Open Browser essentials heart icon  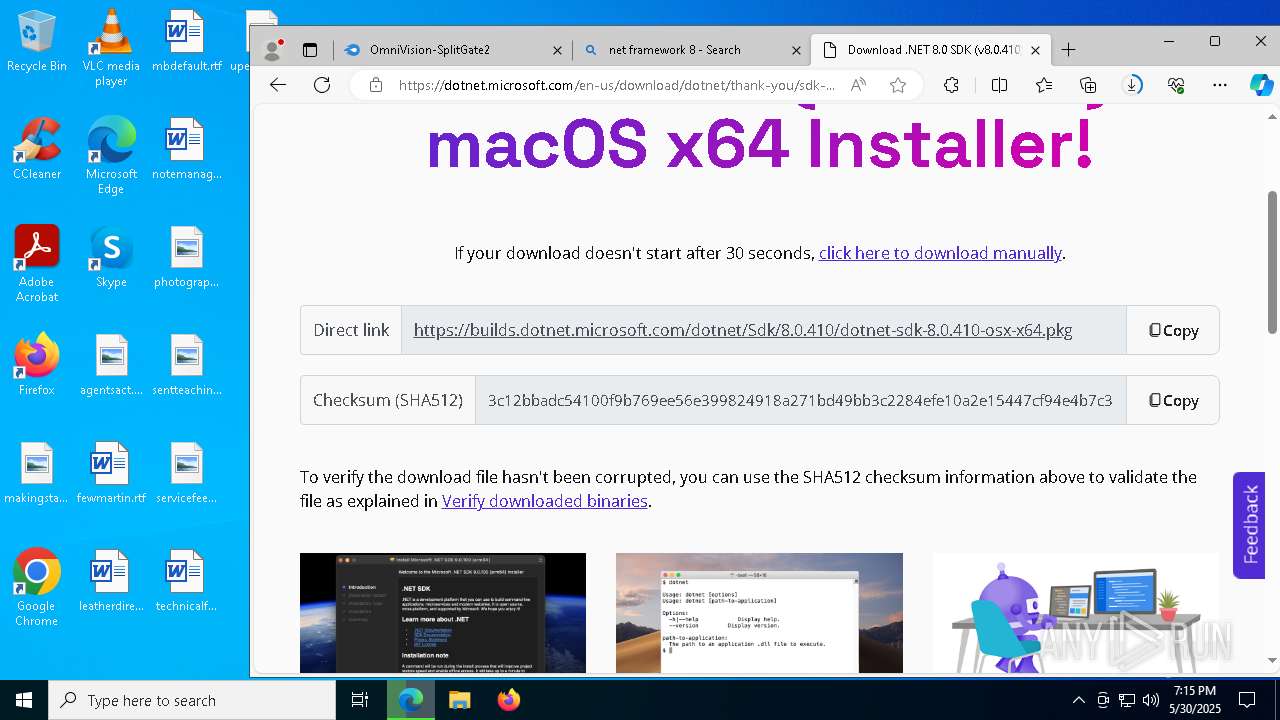point(1176,85)
